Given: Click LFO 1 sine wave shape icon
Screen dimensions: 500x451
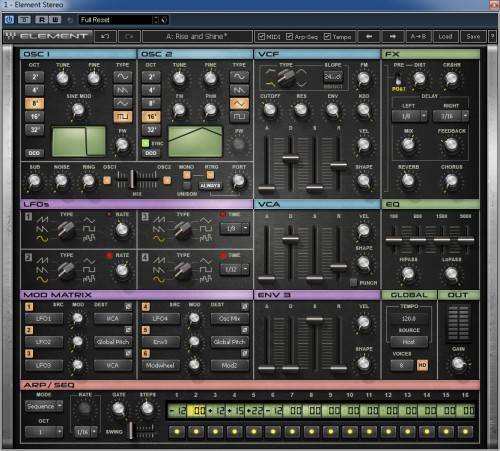Looking at the screenshot, I should [42, 238].
